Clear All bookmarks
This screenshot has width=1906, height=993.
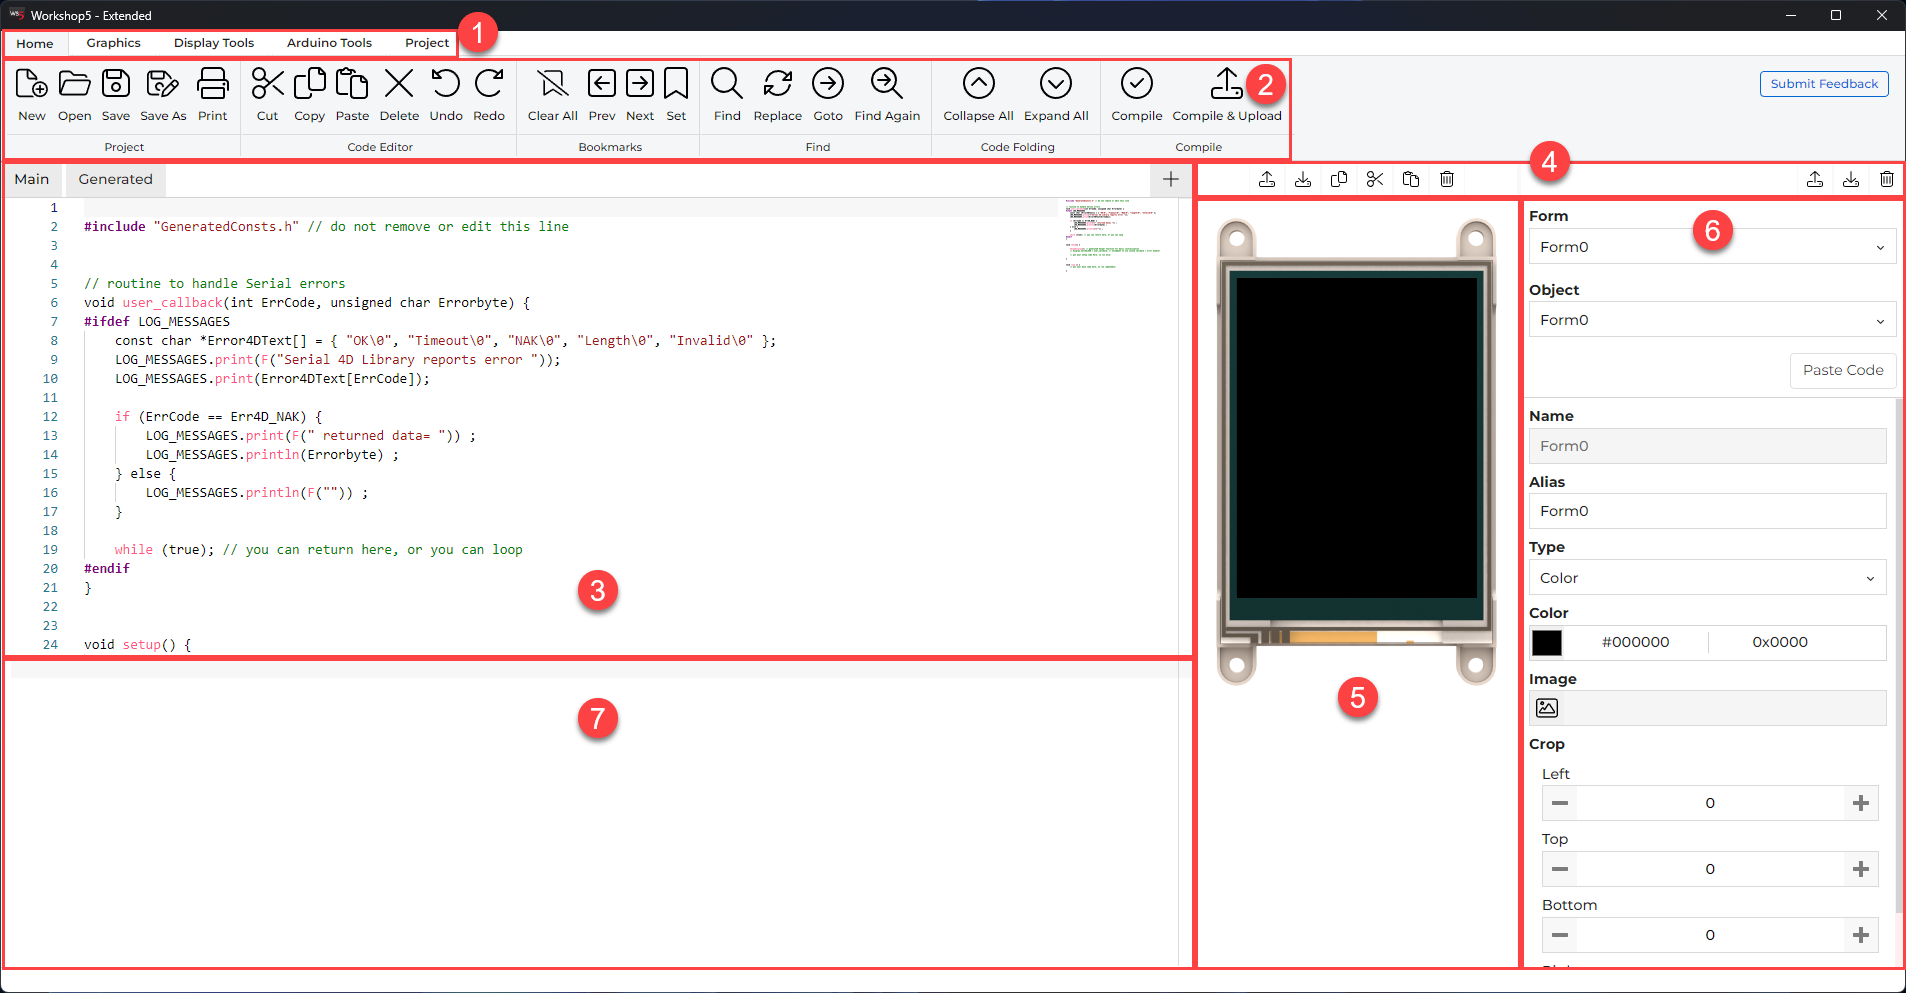[553, 95]
